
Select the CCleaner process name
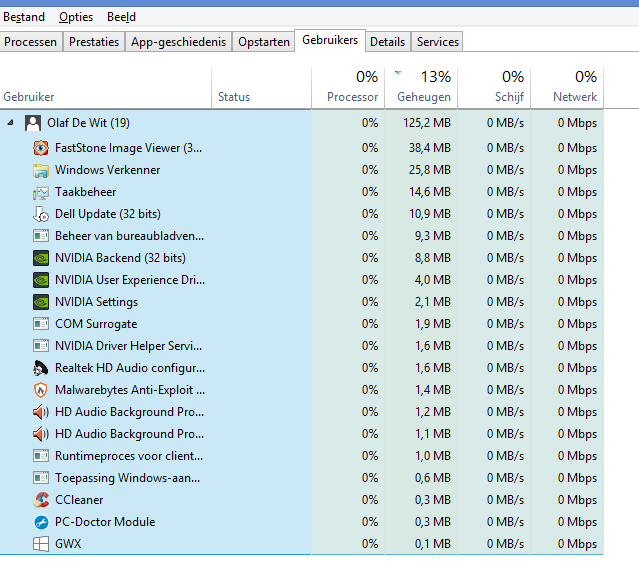coord(79,500)
